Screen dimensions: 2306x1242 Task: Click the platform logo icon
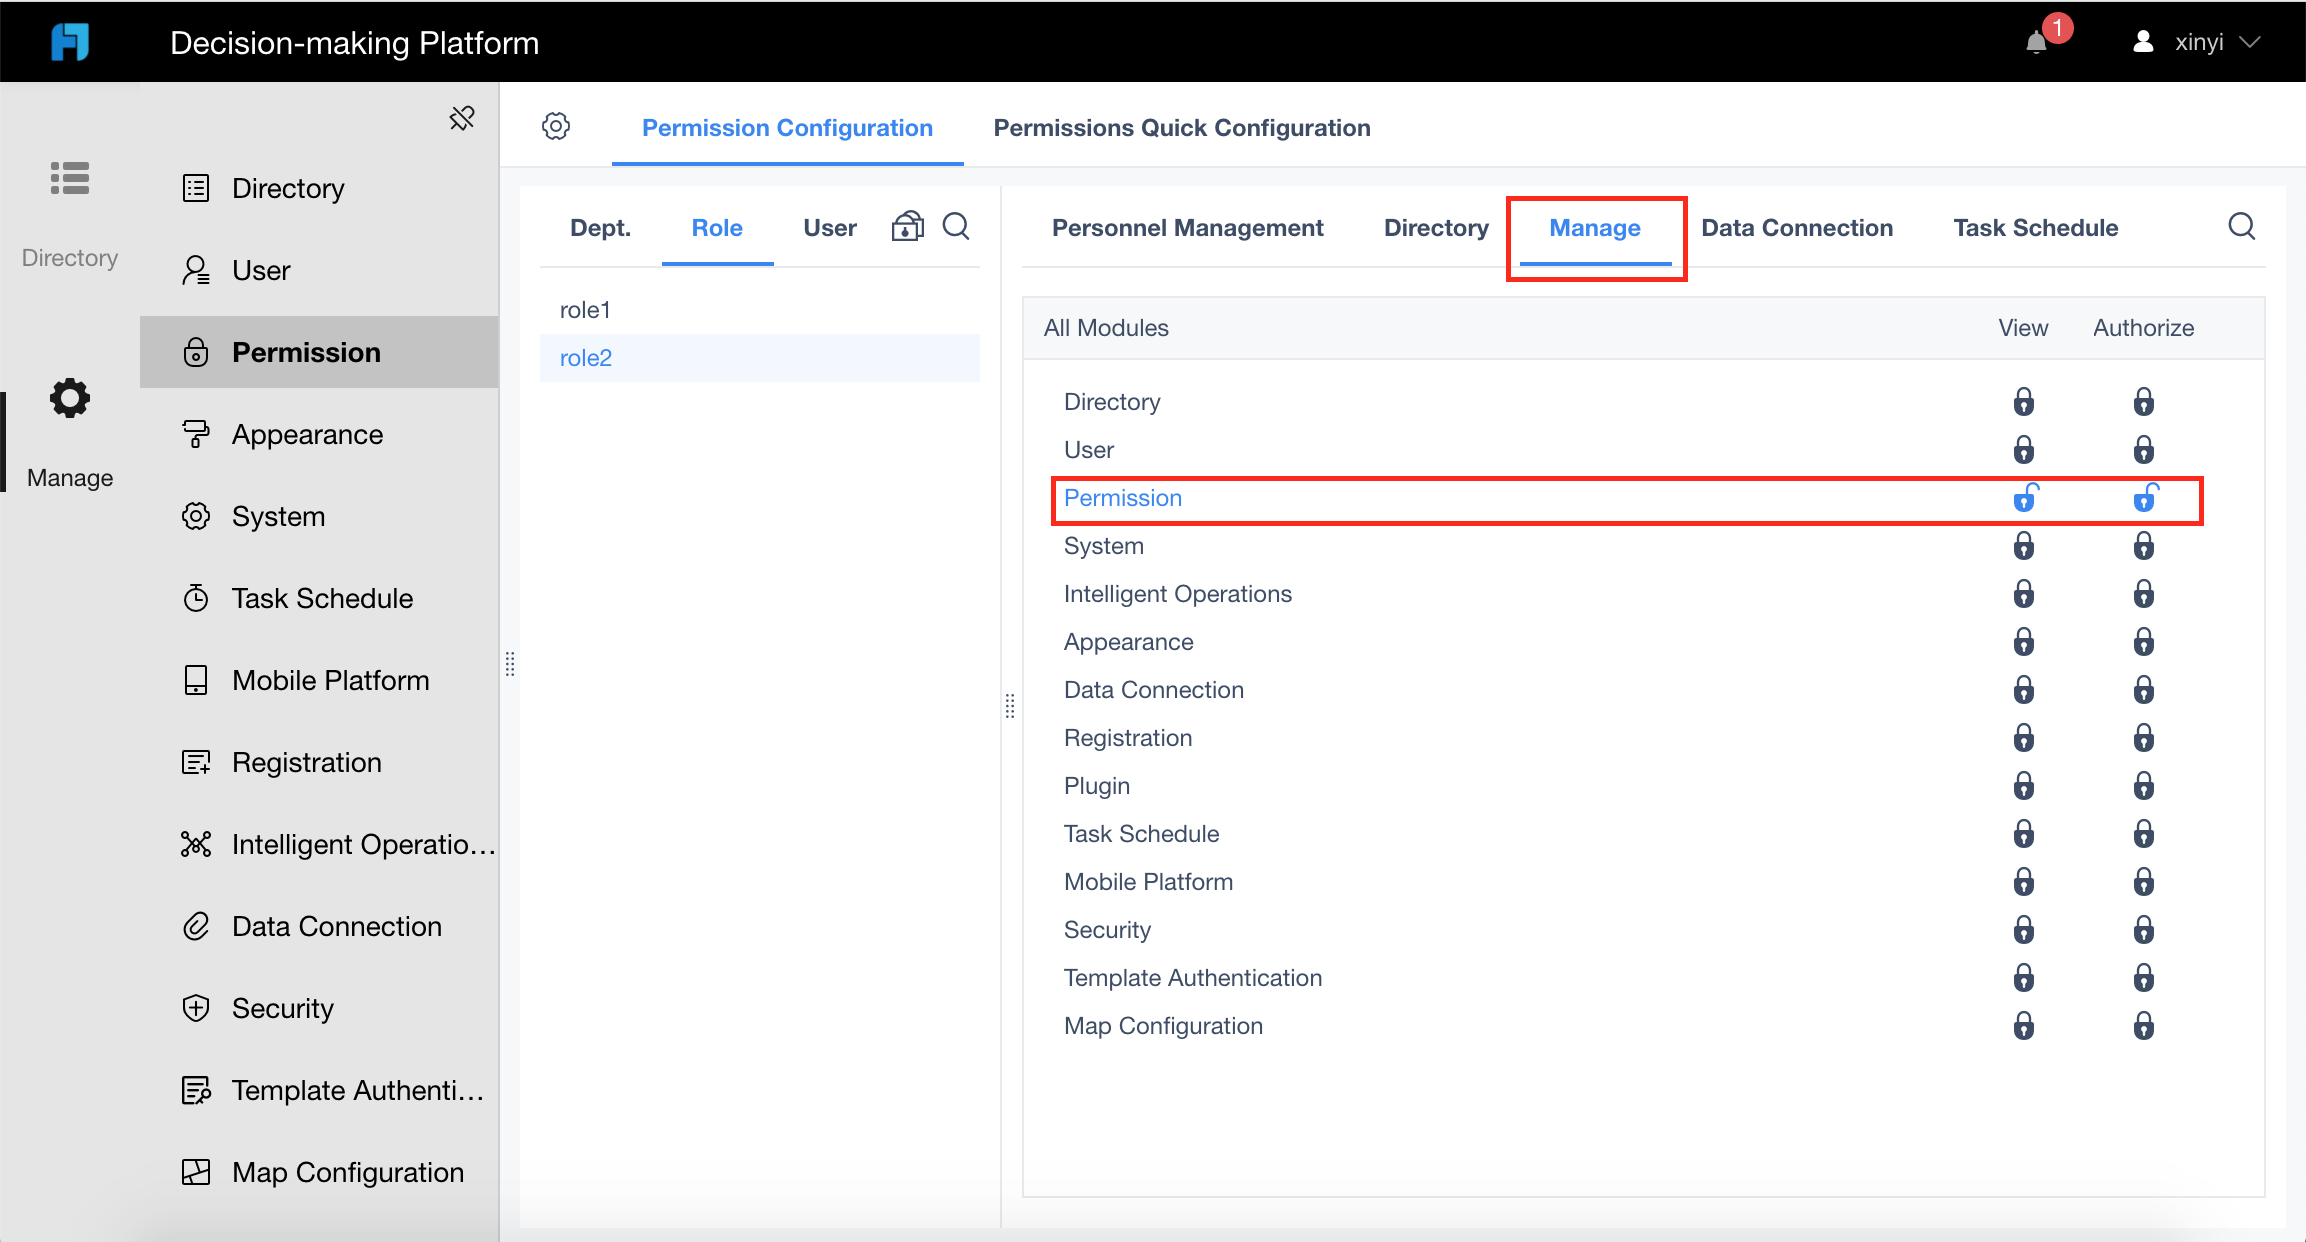[x=70, y=42]
